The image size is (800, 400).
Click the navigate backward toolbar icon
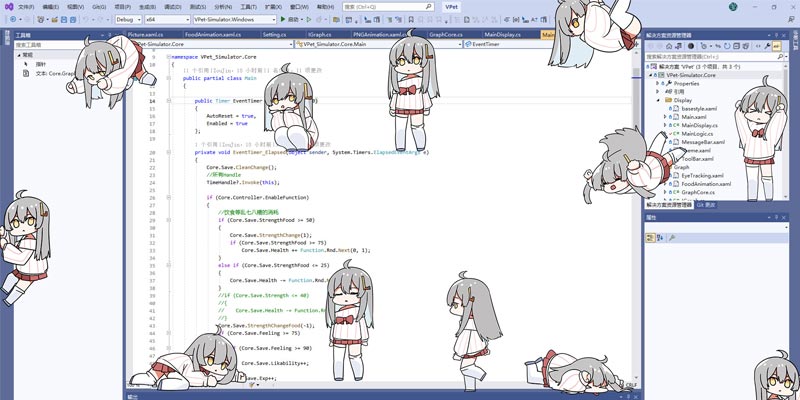[12, 19]
